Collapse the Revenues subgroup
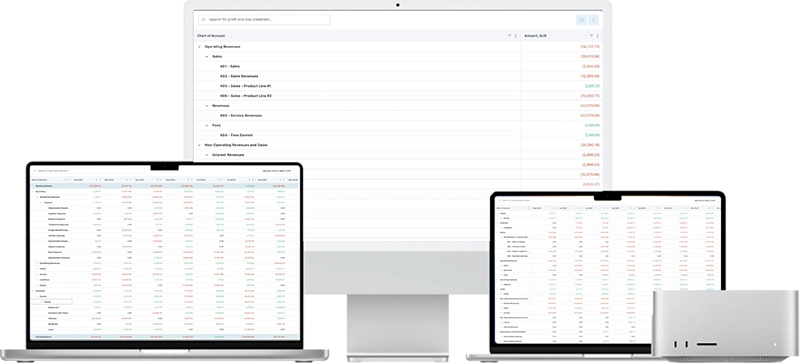 [x=207, y=106]
